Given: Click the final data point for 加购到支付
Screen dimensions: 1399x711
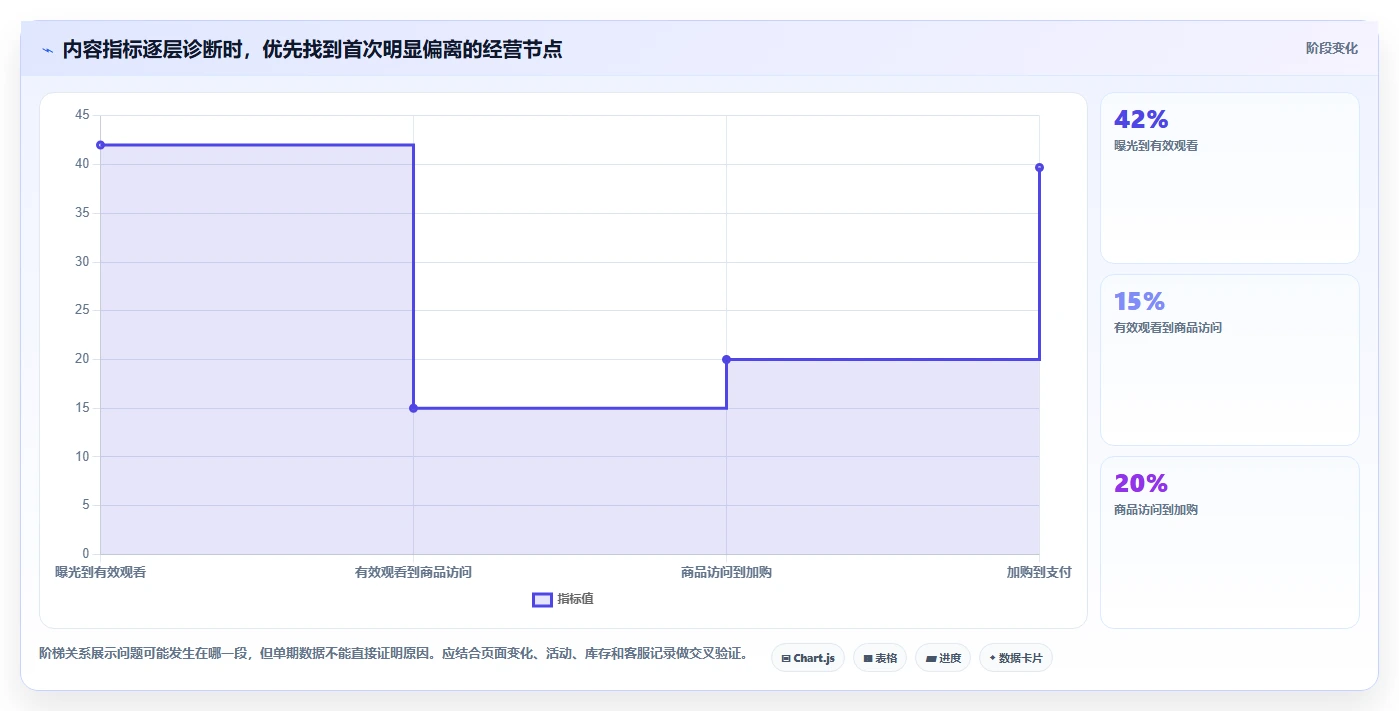Looking at the screenshot, I should pos(1039,167).
